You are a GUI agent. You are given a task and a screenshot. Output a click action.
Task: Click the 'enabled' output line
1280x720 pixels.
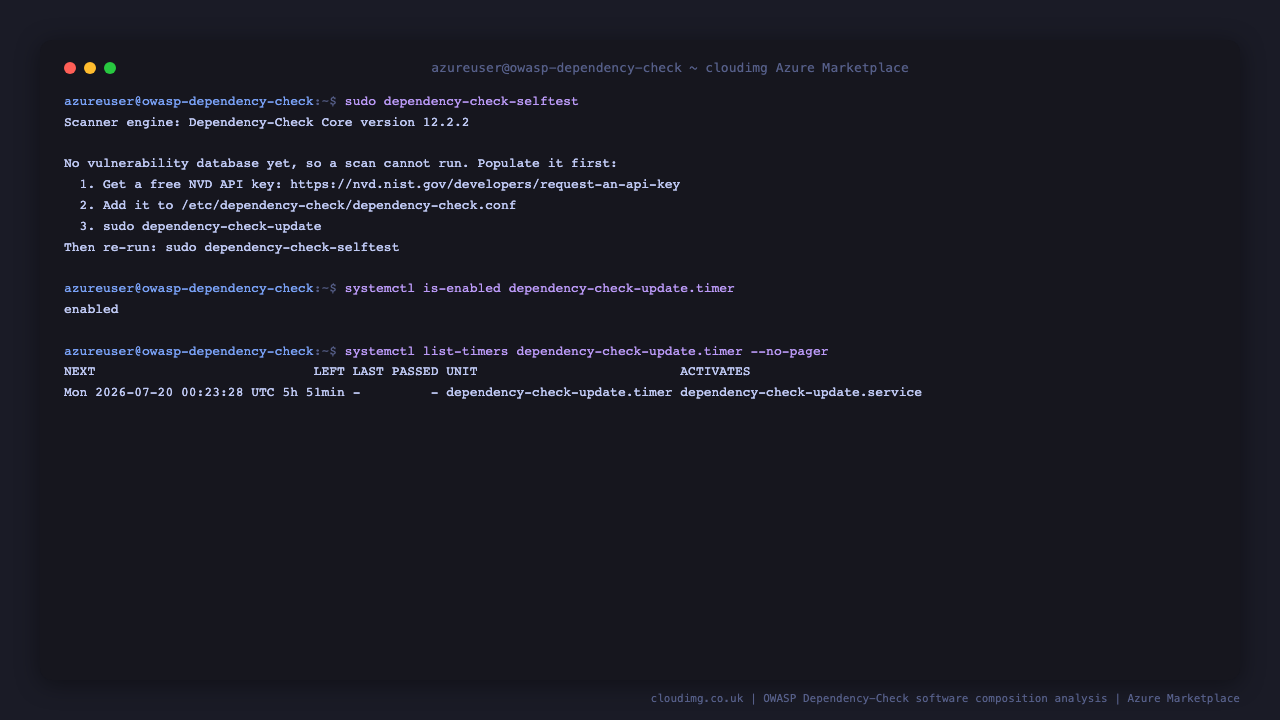click(x=91, y=310)
